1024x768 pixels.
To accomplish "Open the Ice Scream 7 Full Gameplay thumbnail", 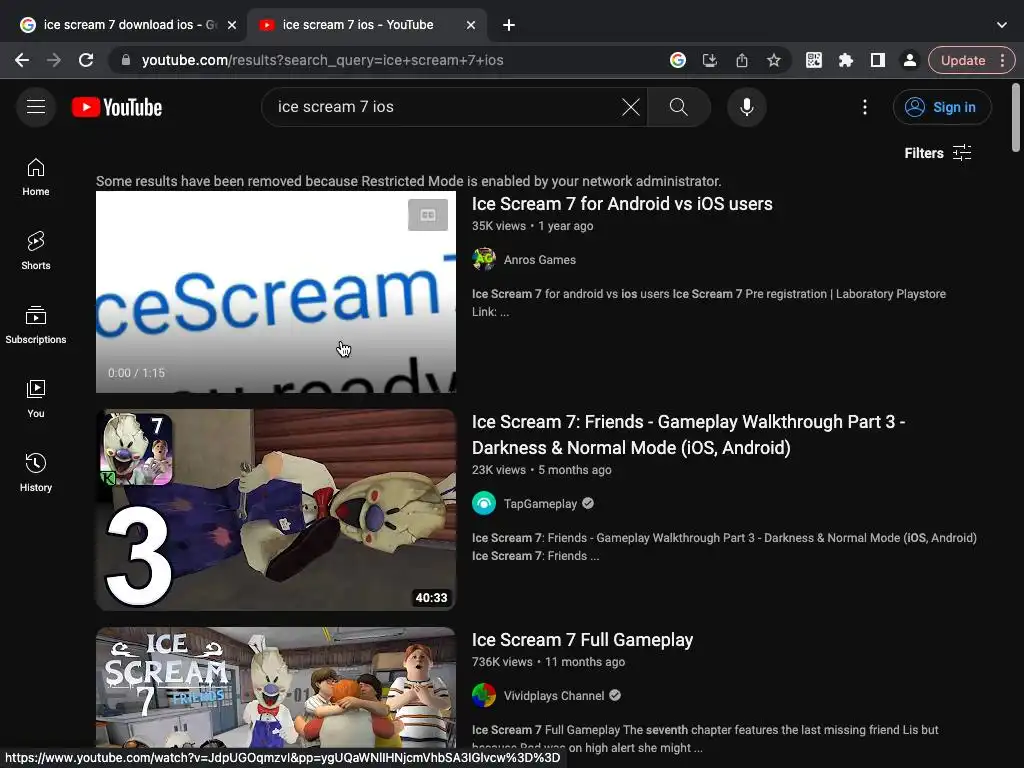I will click(x=276, y=687).
